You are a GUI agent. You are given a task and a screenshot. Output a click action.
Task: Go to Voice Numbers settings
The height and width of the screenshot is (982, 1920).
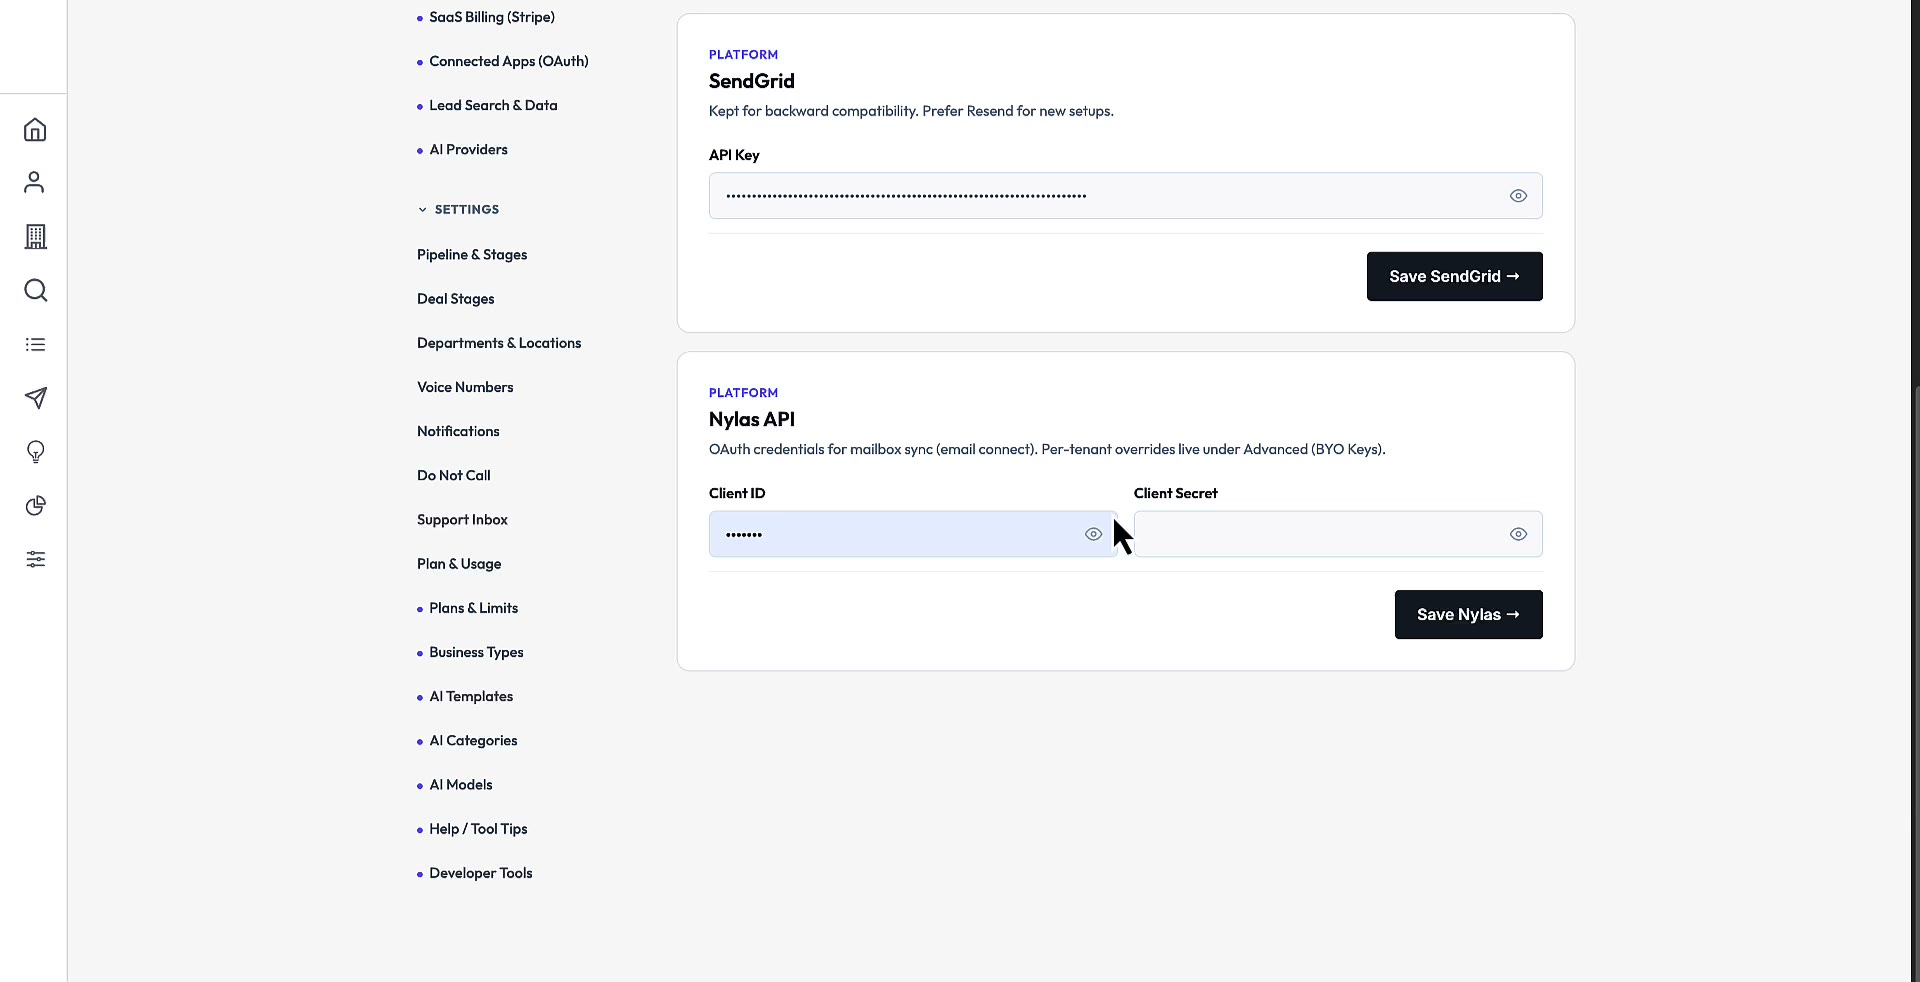point(465,387)
